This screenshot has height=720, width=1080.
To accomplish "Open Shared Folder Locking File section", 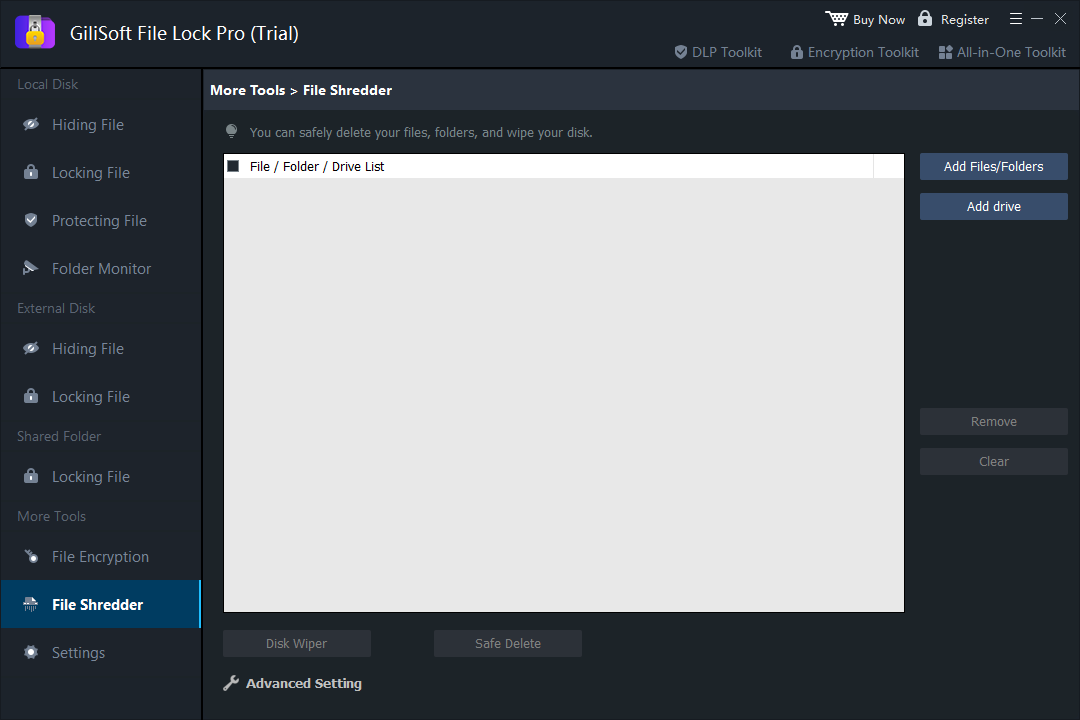I will [101, 477].
